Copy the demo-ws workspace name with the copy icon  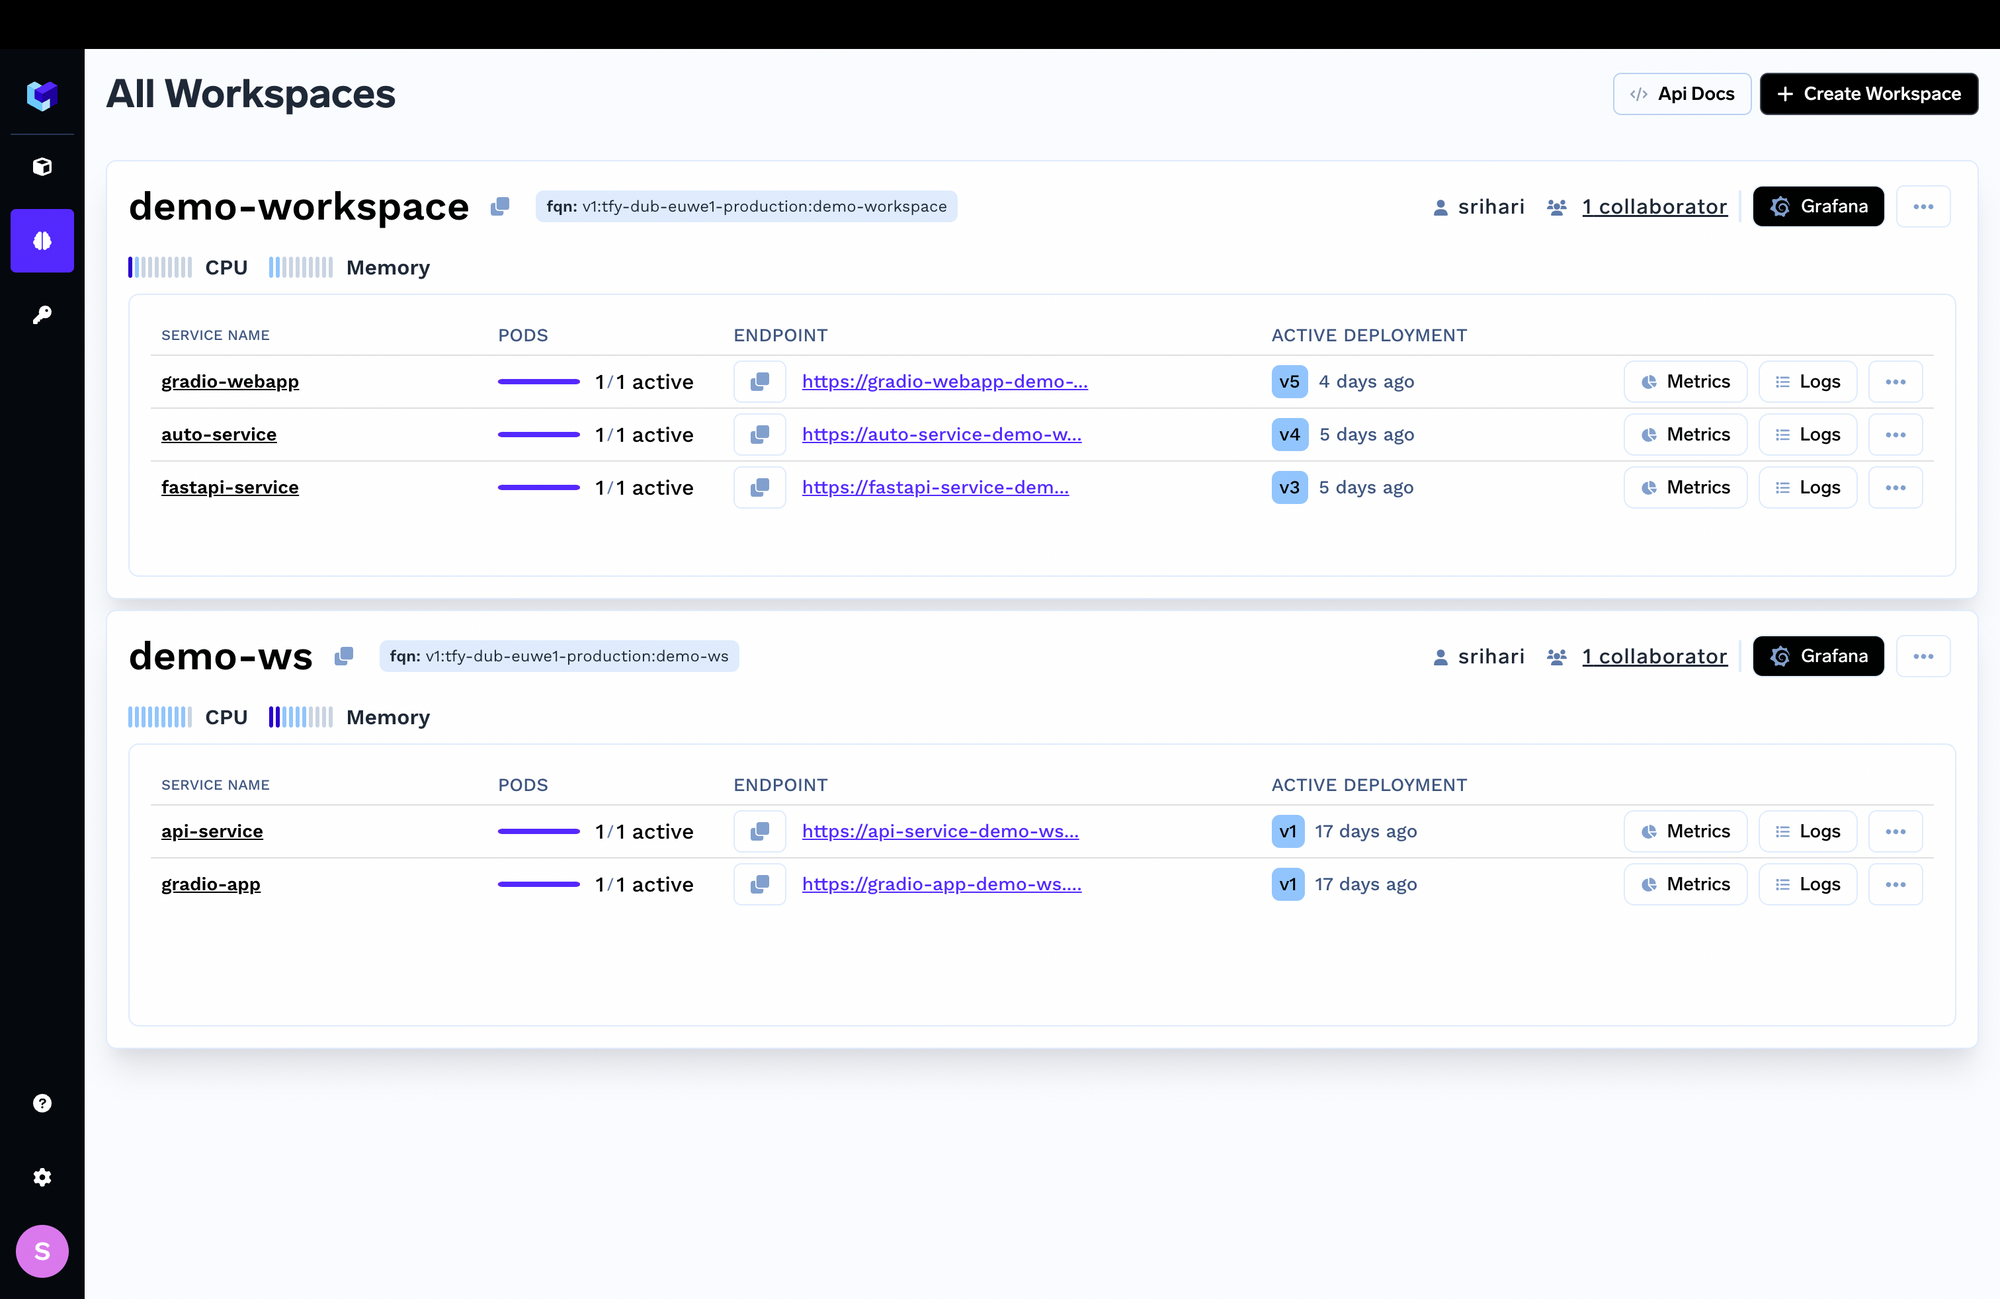click(344, 656)
